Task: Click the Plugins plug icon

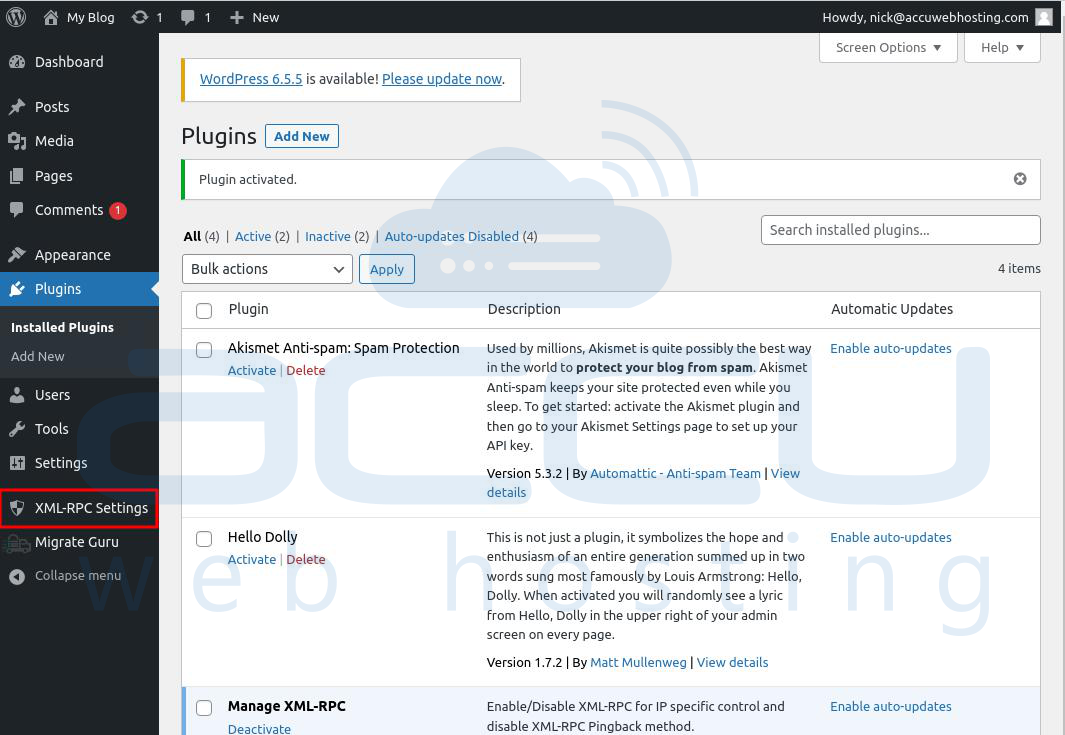Action: (17, 289)
